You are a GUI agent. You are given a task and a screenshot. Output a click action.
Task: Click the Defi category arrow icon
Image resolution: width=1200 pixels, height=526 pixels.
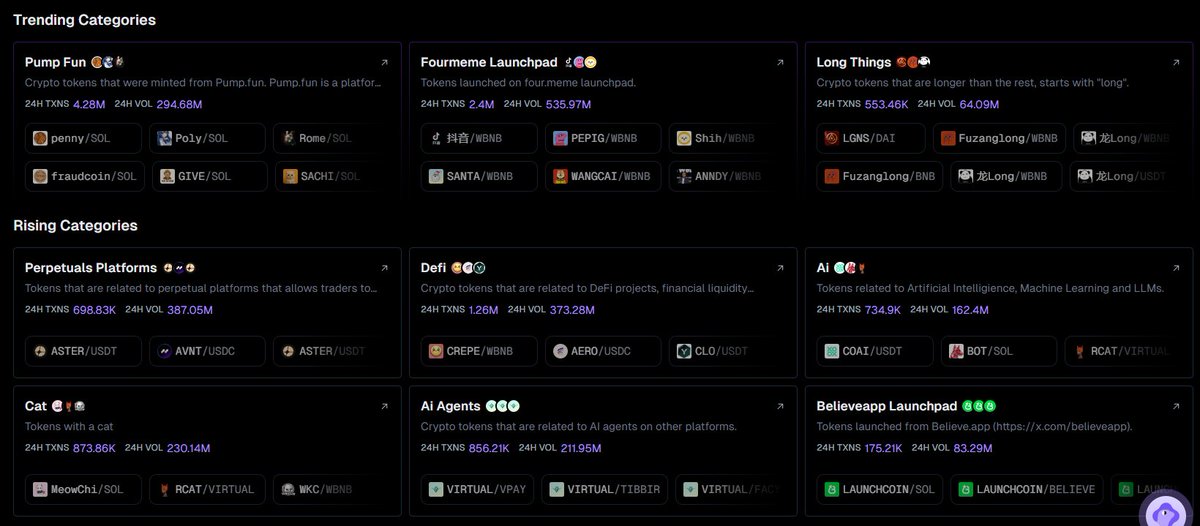pyautogui.click(x=780, y=268)
